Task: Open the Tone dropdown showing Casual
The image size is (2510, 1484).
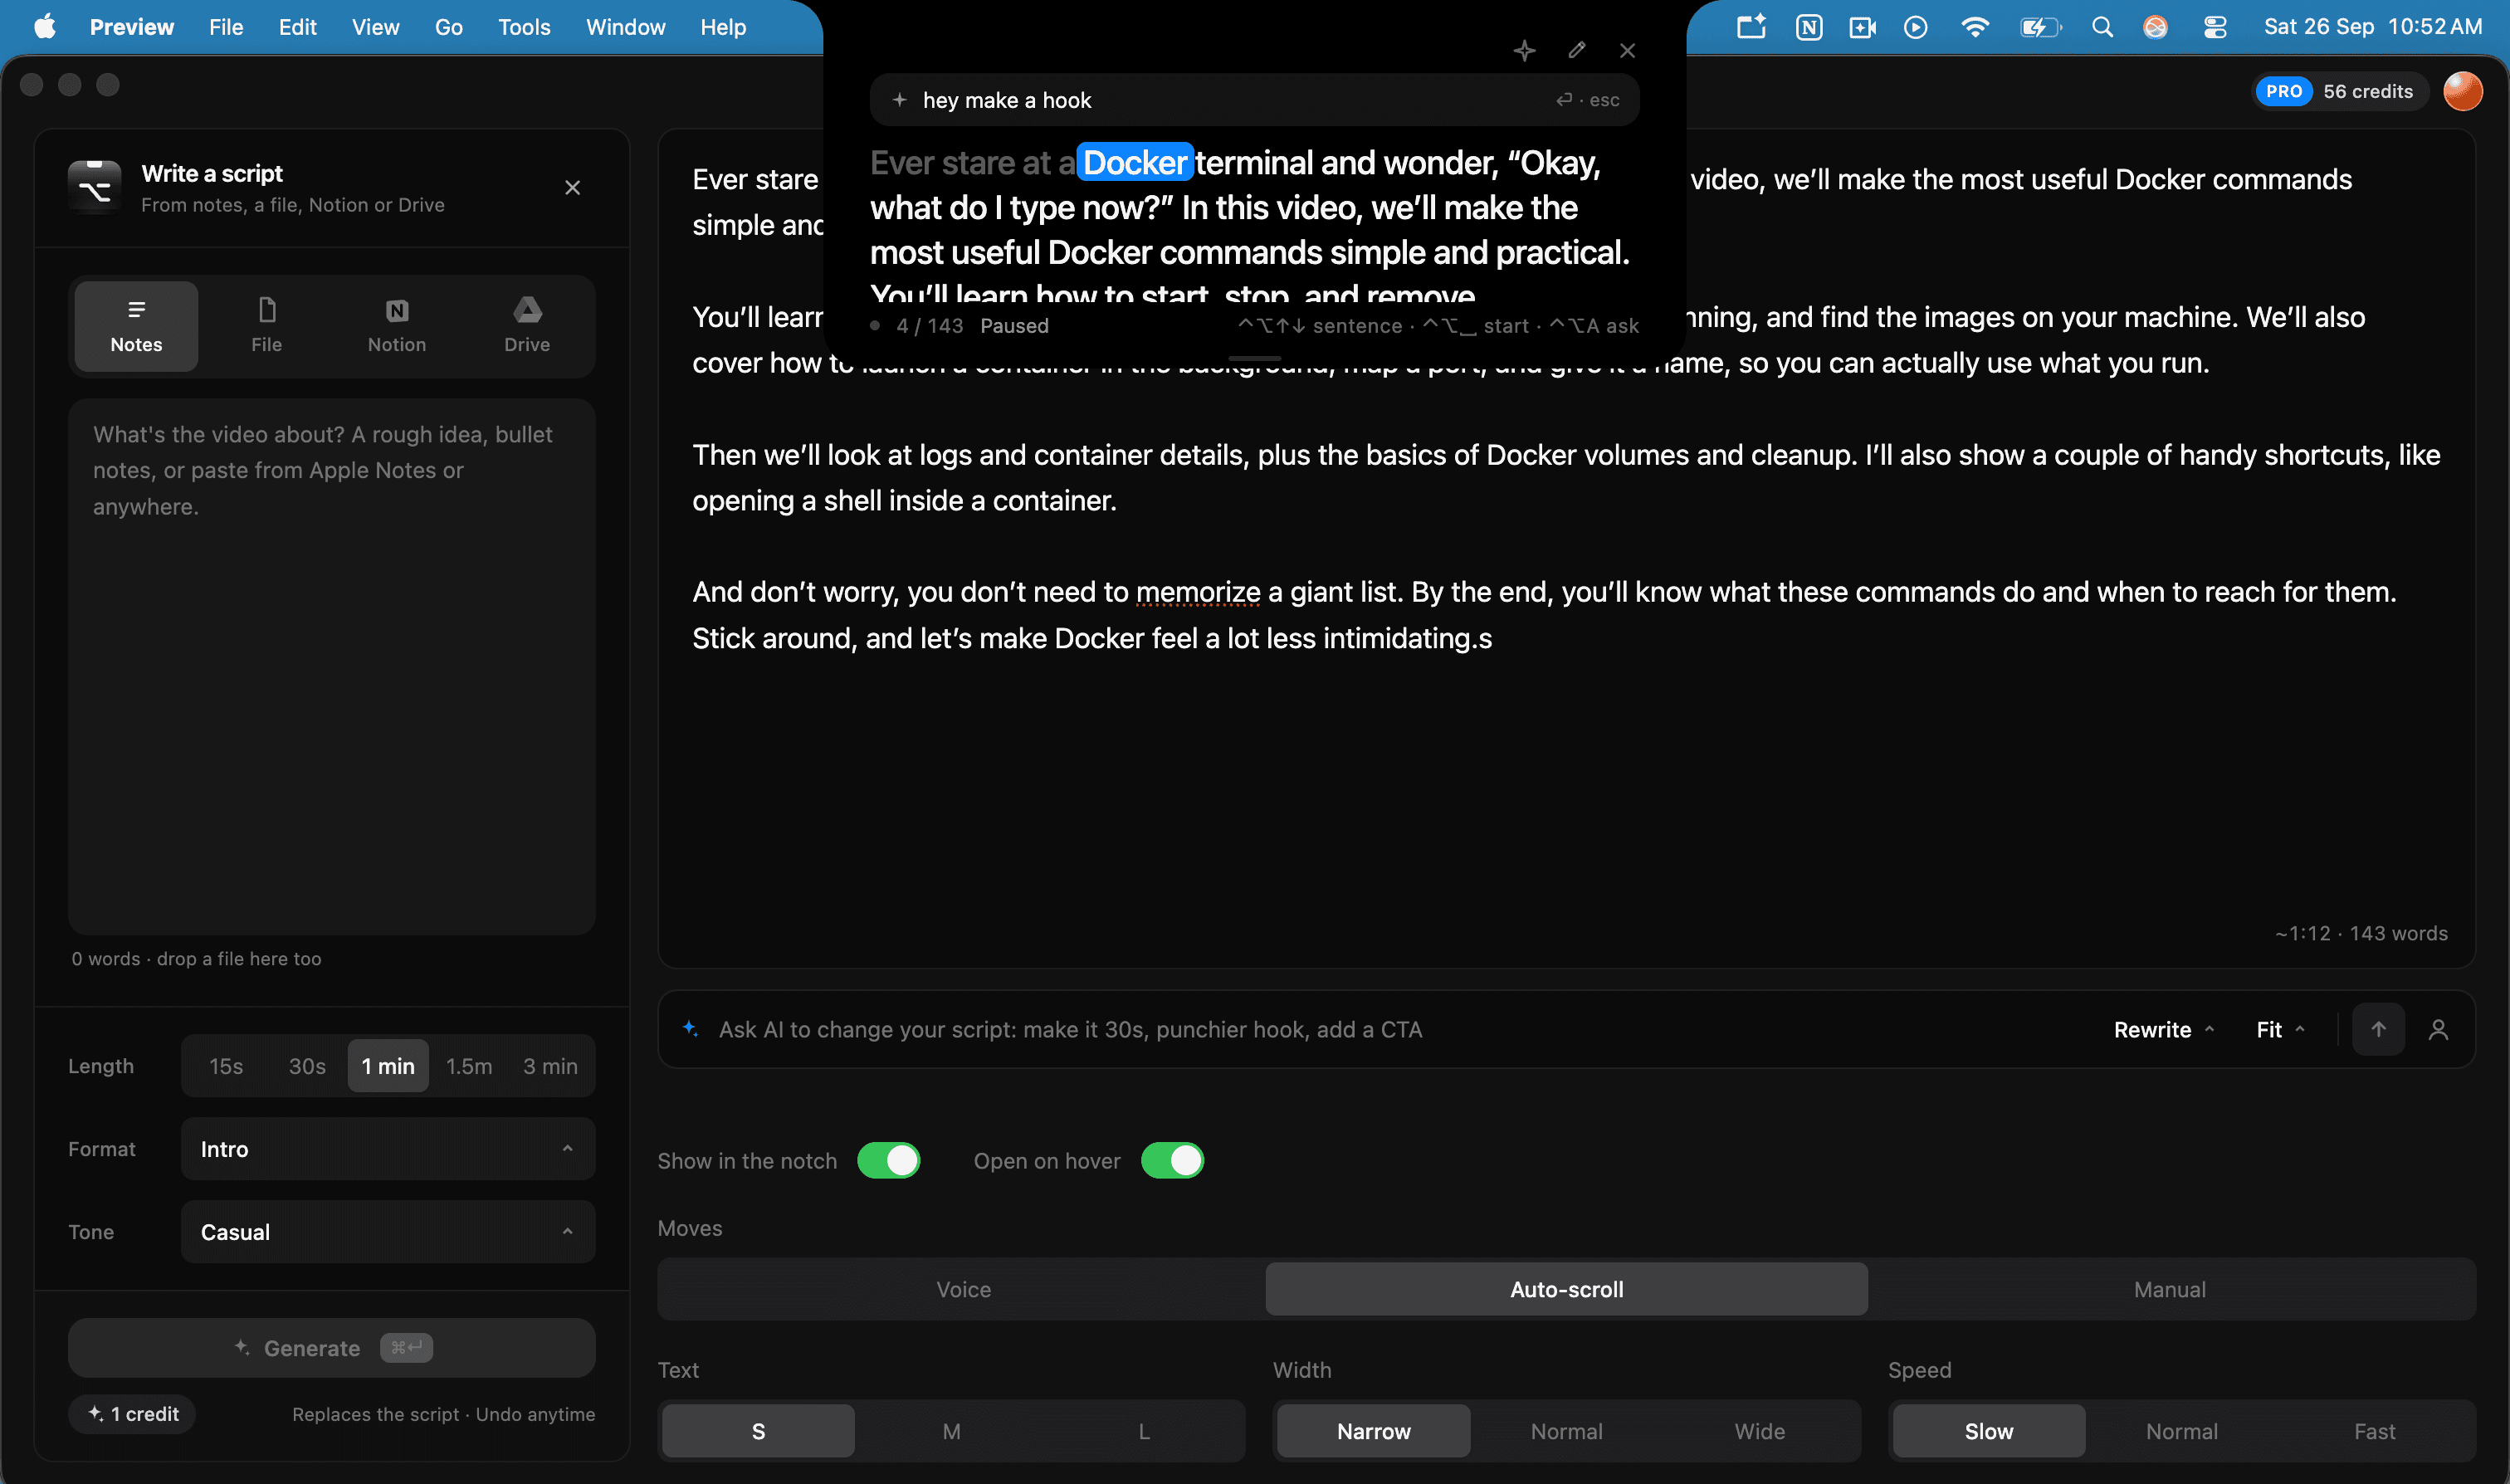Action: pos(388,1232)
